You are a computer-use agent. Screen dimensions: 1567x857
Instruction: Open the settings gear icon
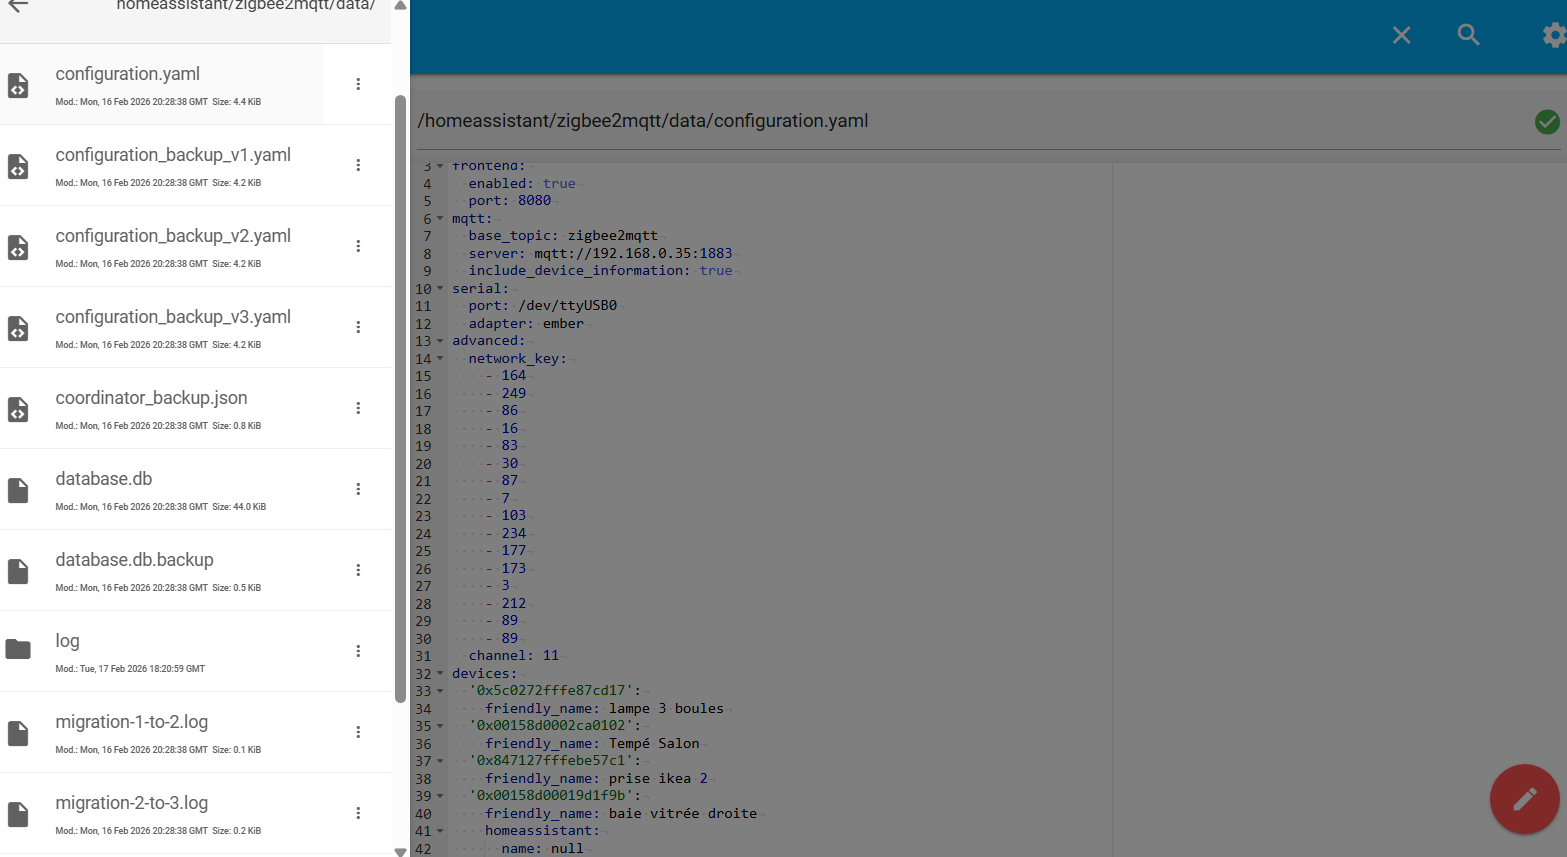coord(1553,36)
